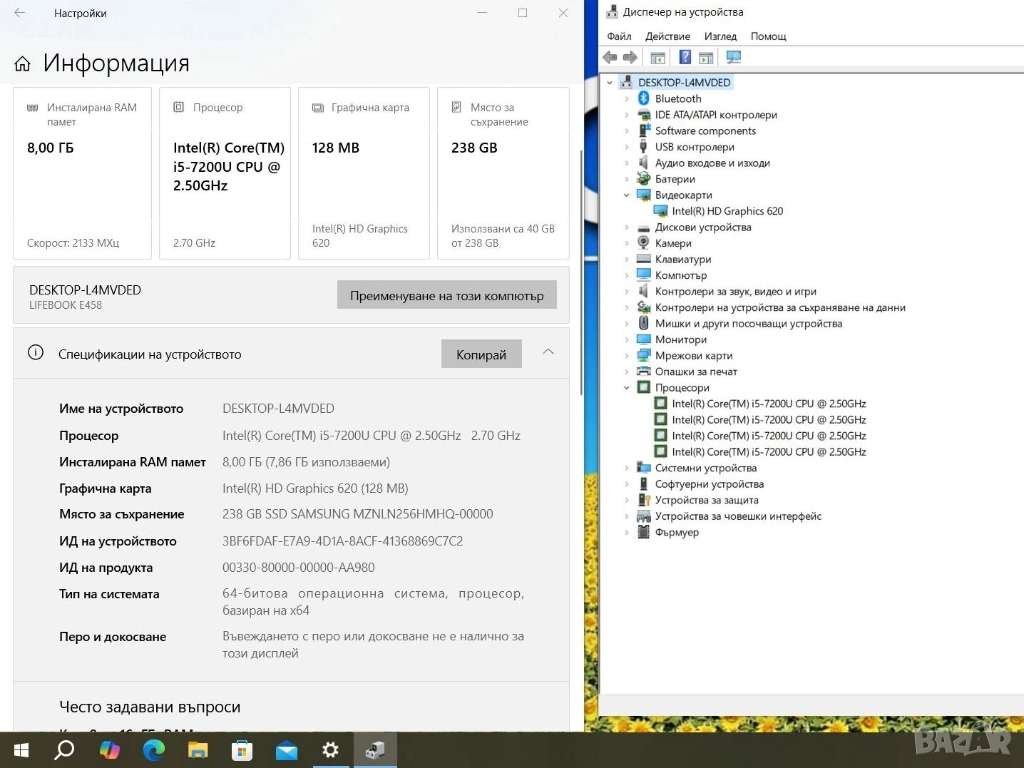This screenshot has width=1024, height=768.
Task: Click the Help icon in Device Manager toolbar
Action: point(685,58)
